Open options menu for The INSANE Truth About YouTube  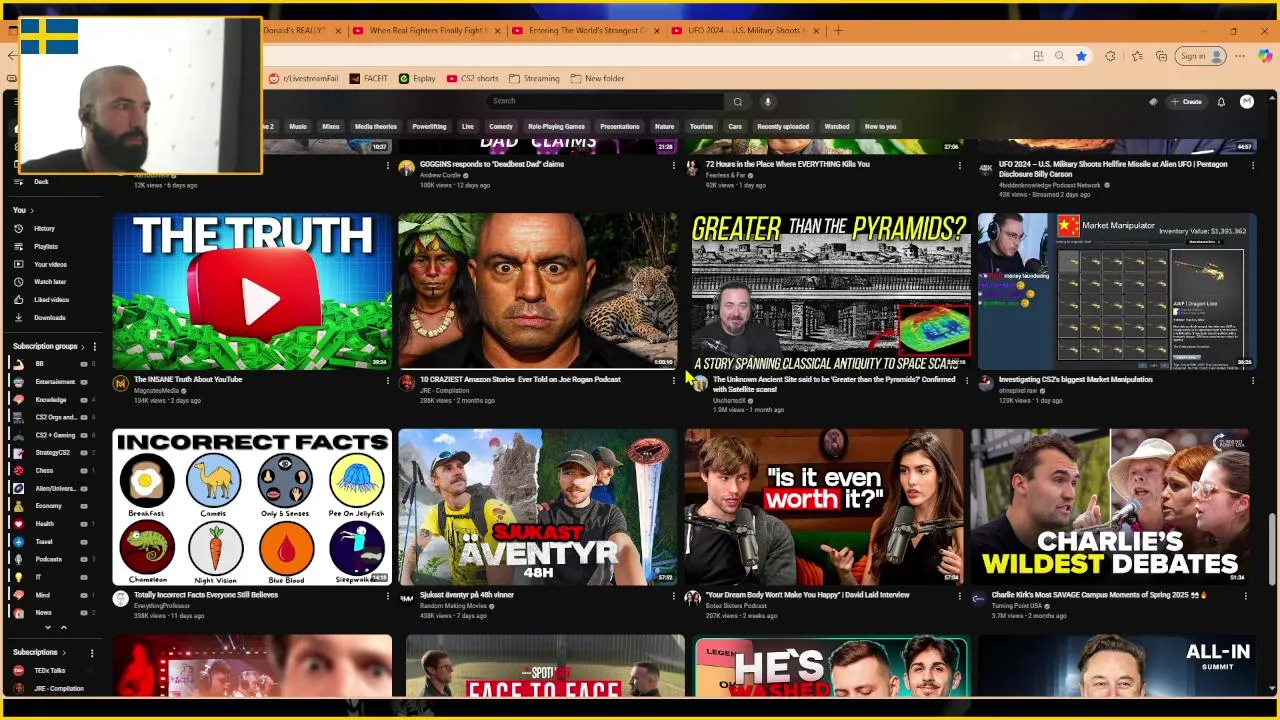click(x=388, y=380)
